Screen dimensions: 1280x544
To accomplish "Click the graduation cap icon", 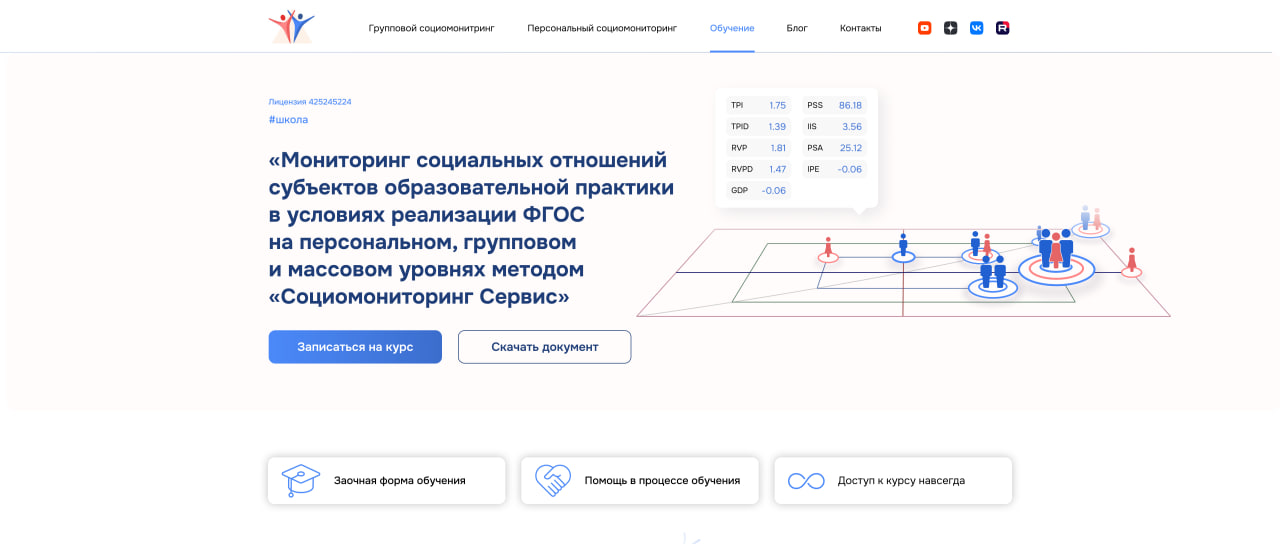I will click(300, 481).
